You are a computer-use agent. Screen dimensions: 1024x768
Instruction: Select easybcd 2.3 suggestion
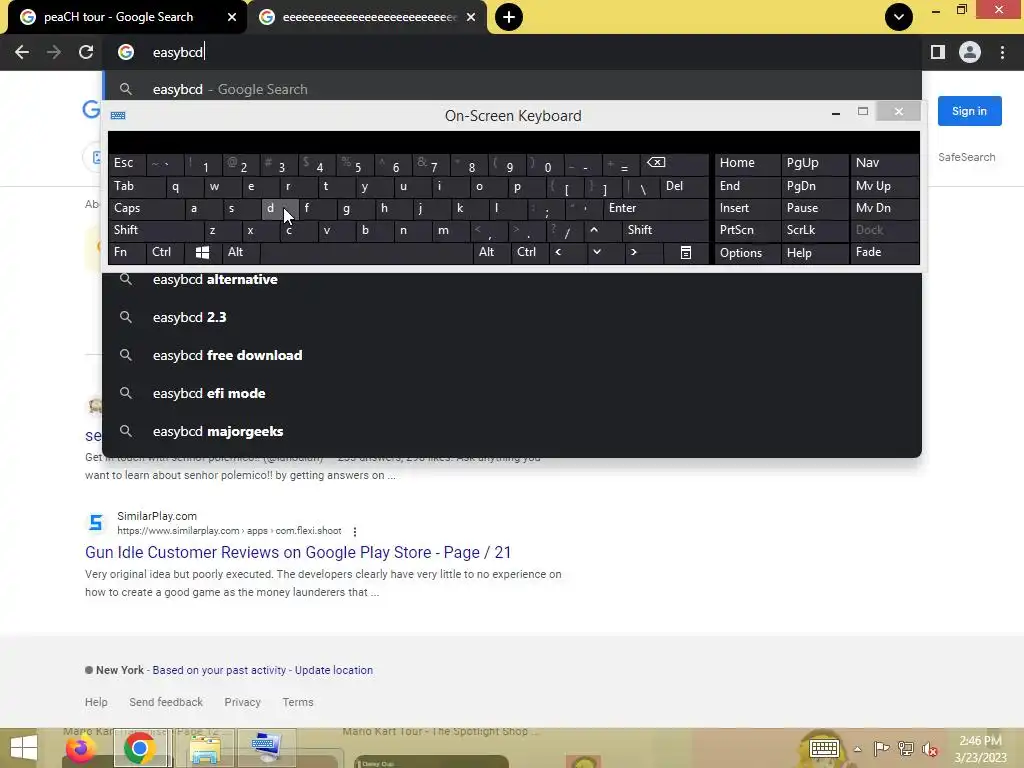(512, 317)
